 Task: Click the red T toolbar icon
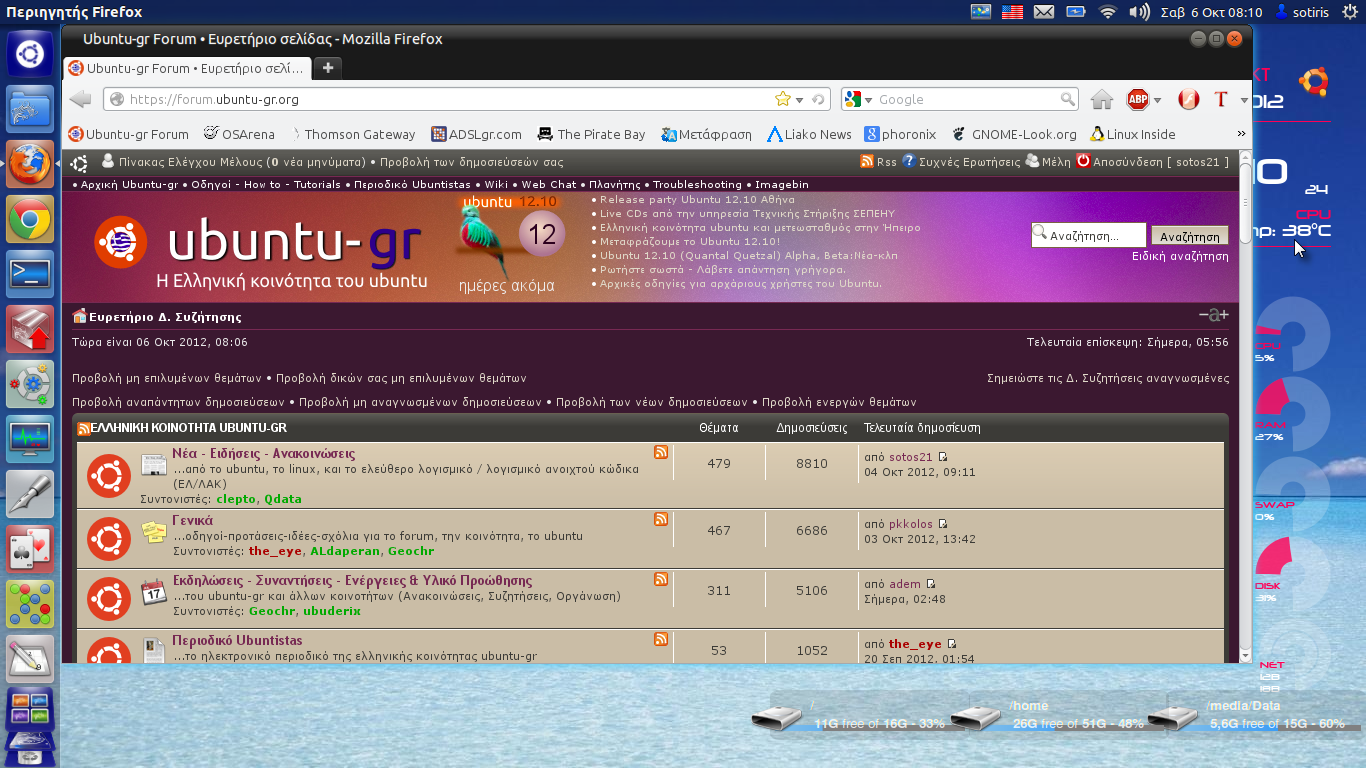pos(1221,99)
